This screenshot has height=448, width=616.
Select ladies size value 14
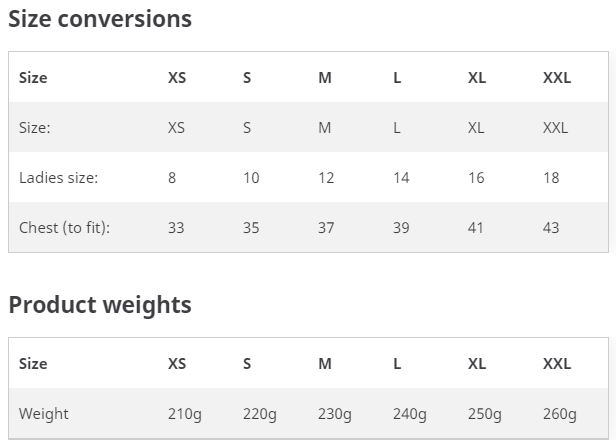401,178
